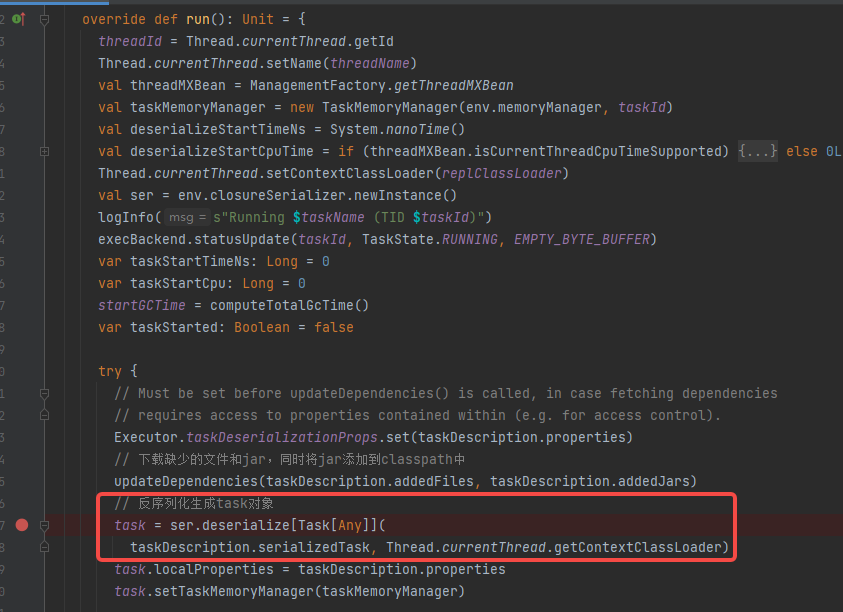The width and height of the screenshot is (843, 612).
Task: Expand the {...} folded code placeholder
Action: coord(758,151)
